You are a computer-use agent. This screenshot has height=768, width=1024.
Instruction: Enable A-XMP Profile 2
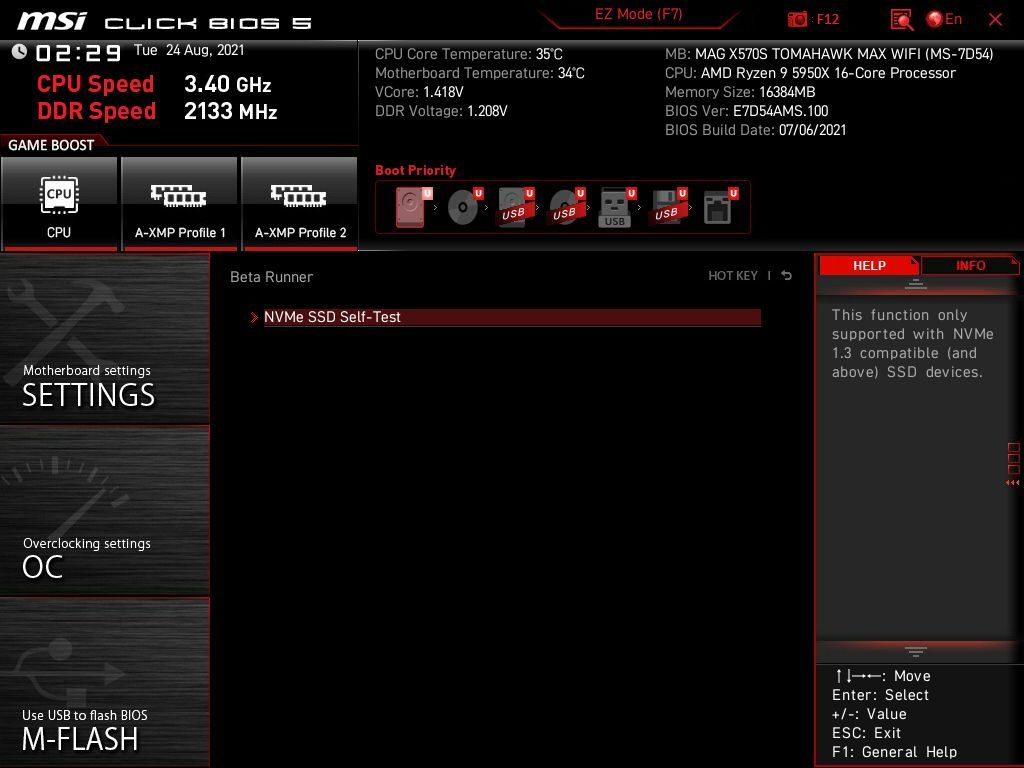click(x=300, y=204)
